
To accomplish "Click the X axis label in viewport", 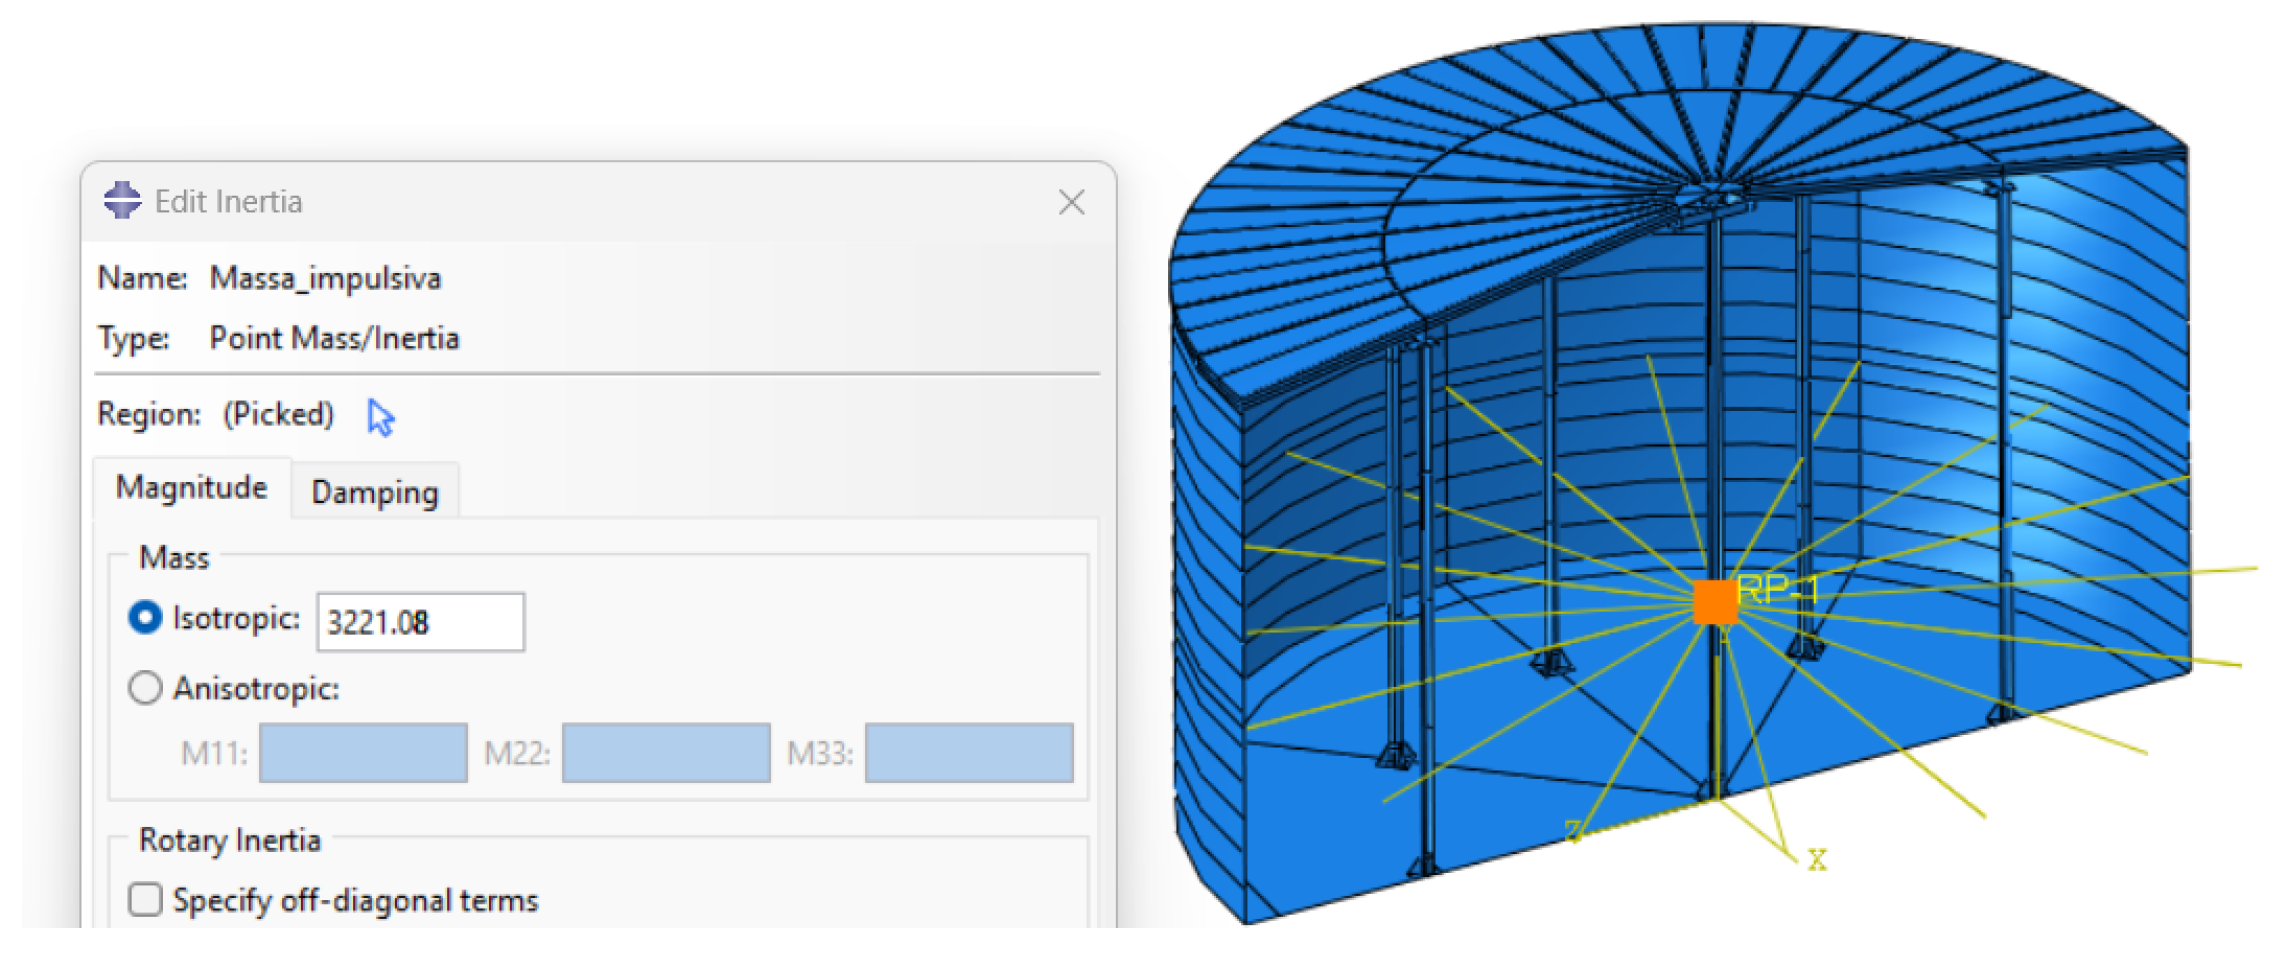I will click(x=1817, y=859).
